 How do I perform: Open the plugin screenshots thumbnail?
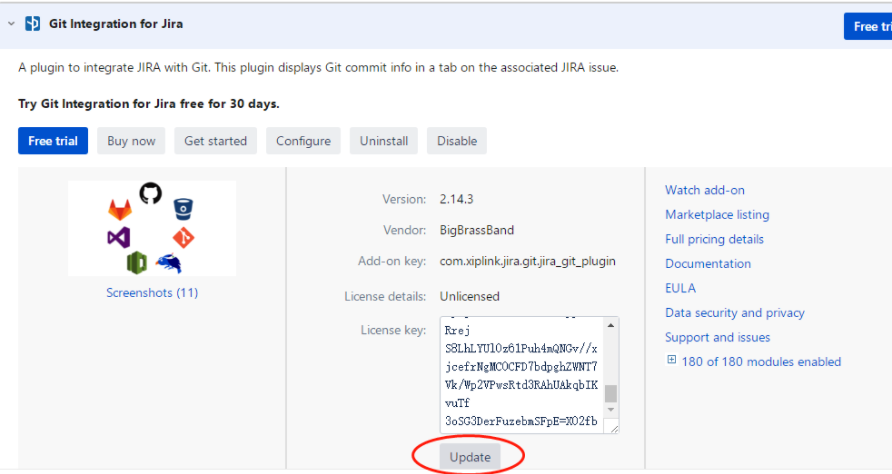[x=152, y=228]
